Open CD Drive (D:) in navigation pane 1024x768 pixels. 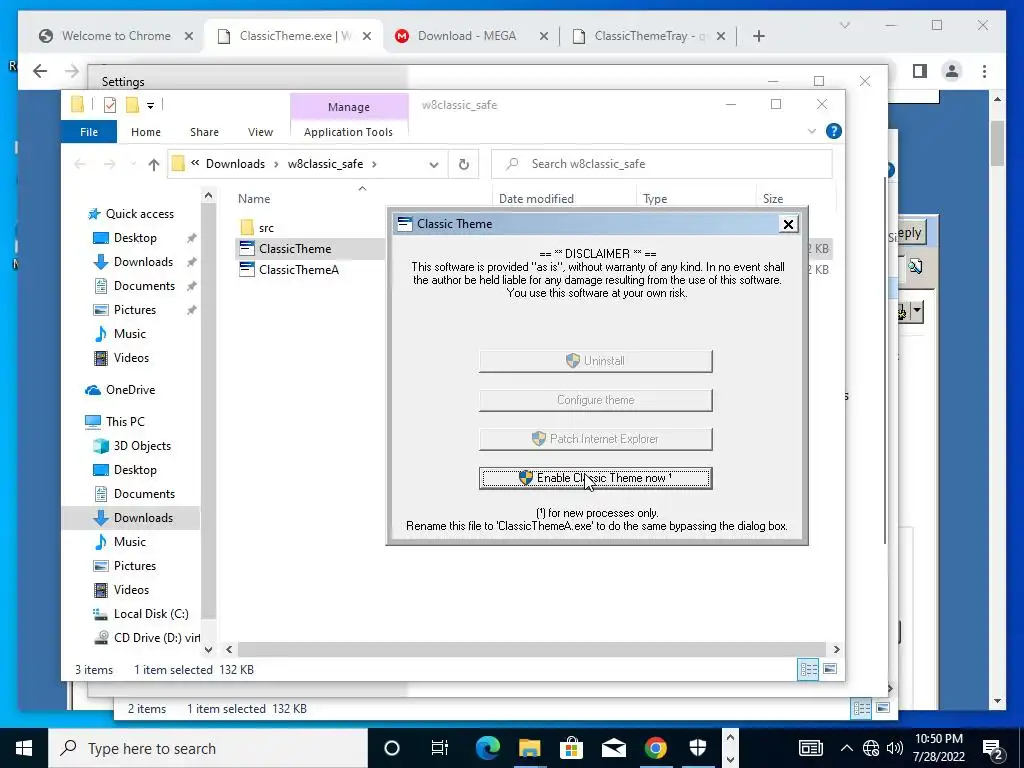point(157,637)
